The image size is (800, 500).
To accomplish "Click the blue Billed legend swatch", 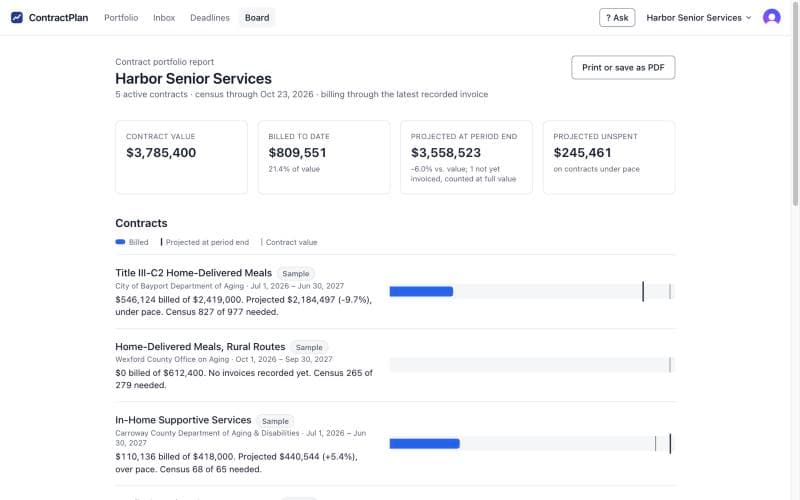I will click(120, 242).
